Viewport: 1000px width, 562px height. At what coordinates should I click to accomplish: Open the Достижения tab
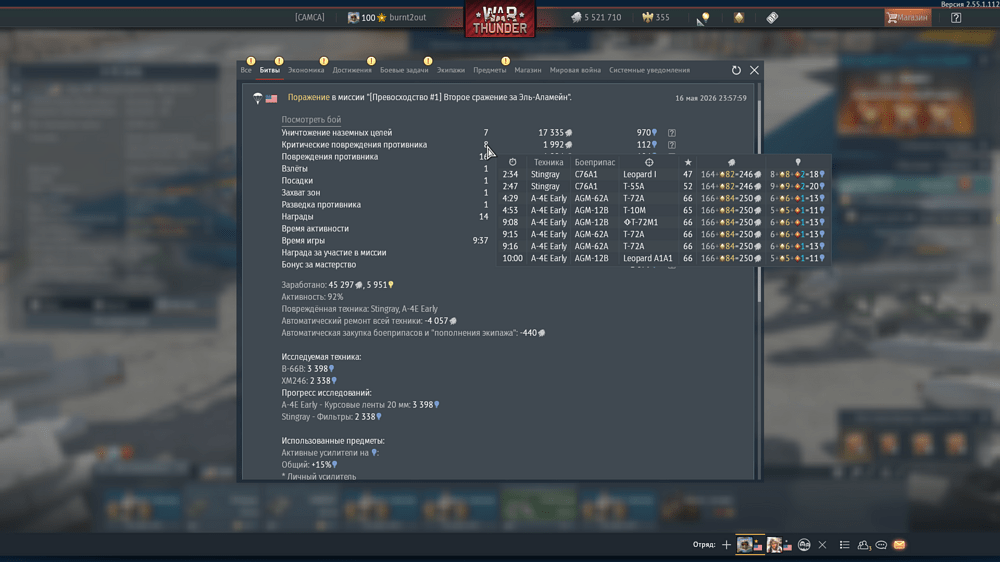coord(352,70)
